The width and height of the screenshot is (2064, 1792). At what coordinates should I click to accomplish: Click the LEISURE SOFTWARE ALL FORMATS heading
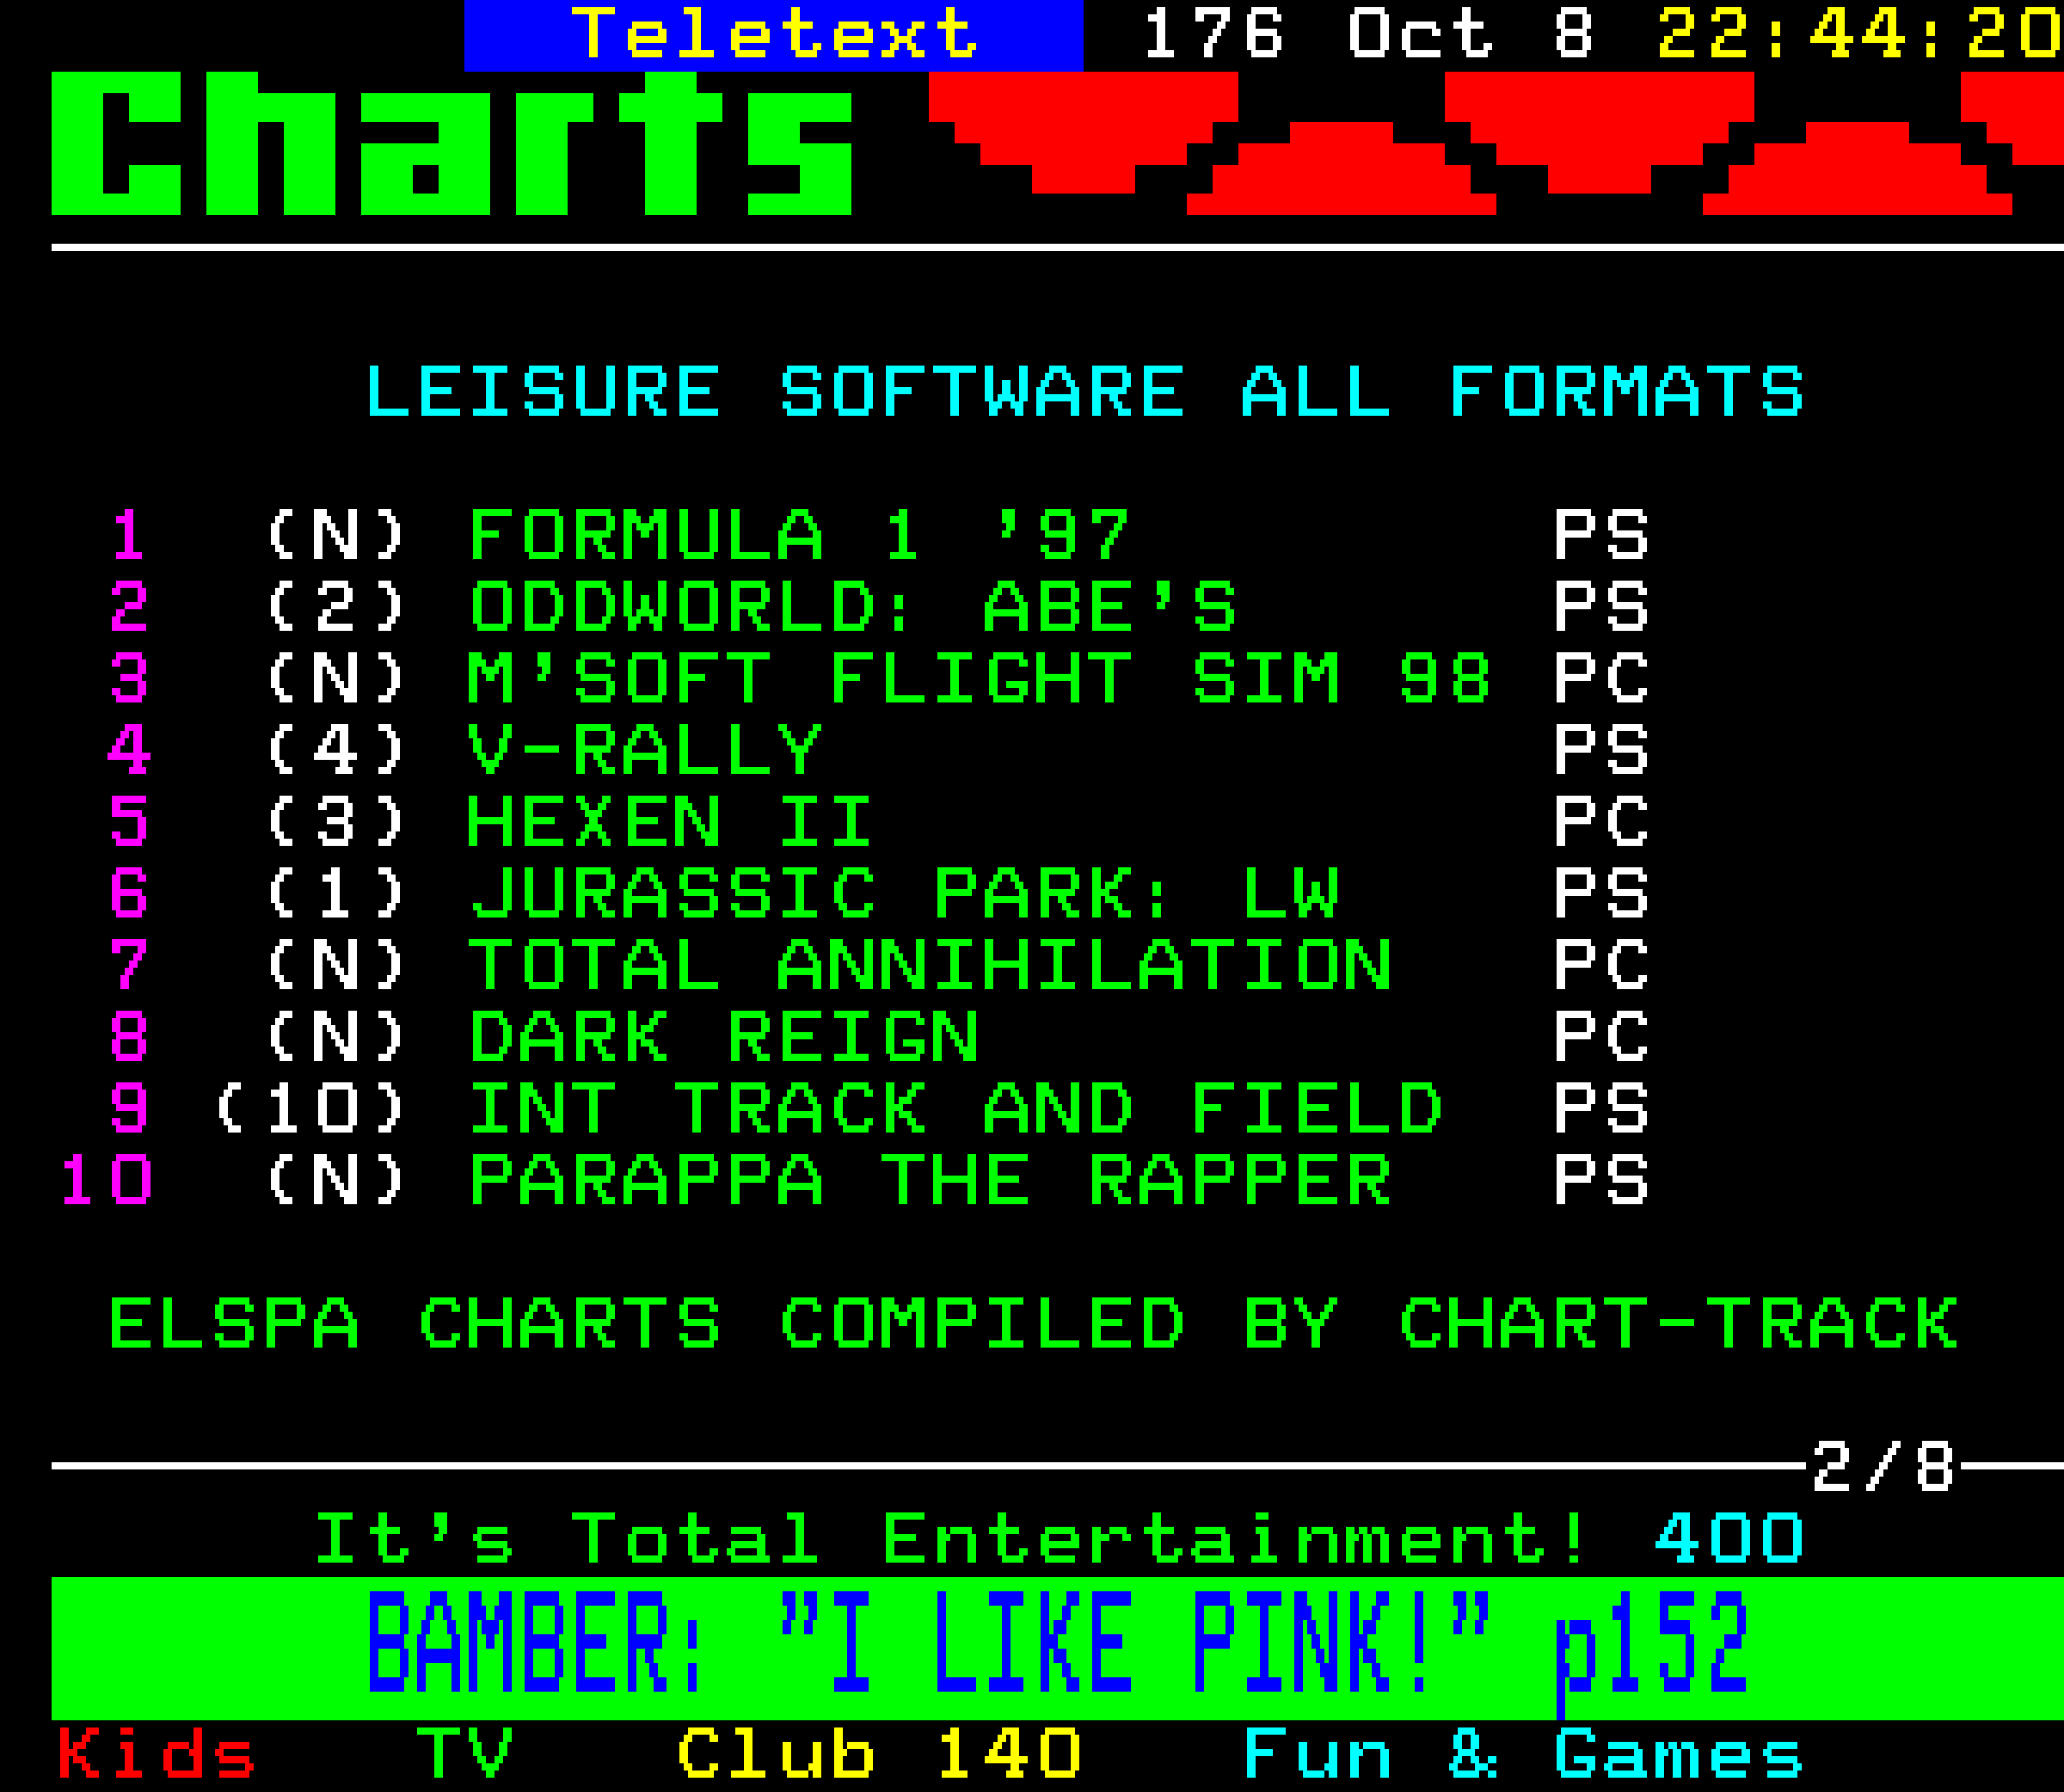(1085, 391)
